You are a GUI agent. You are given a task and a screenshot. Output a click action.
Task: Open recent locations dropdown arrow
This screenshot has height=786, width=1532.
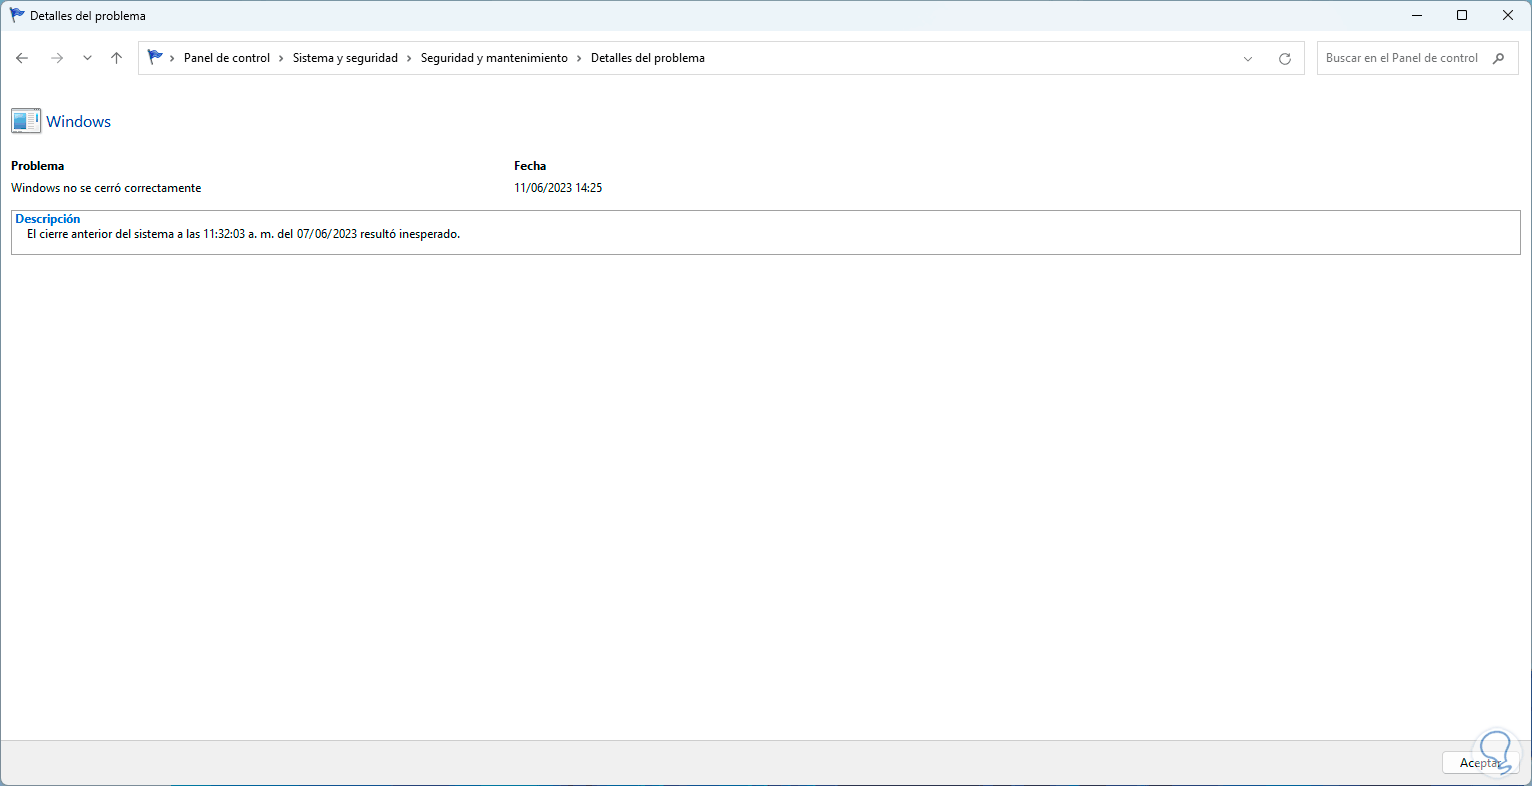click(x=87, y=58)
